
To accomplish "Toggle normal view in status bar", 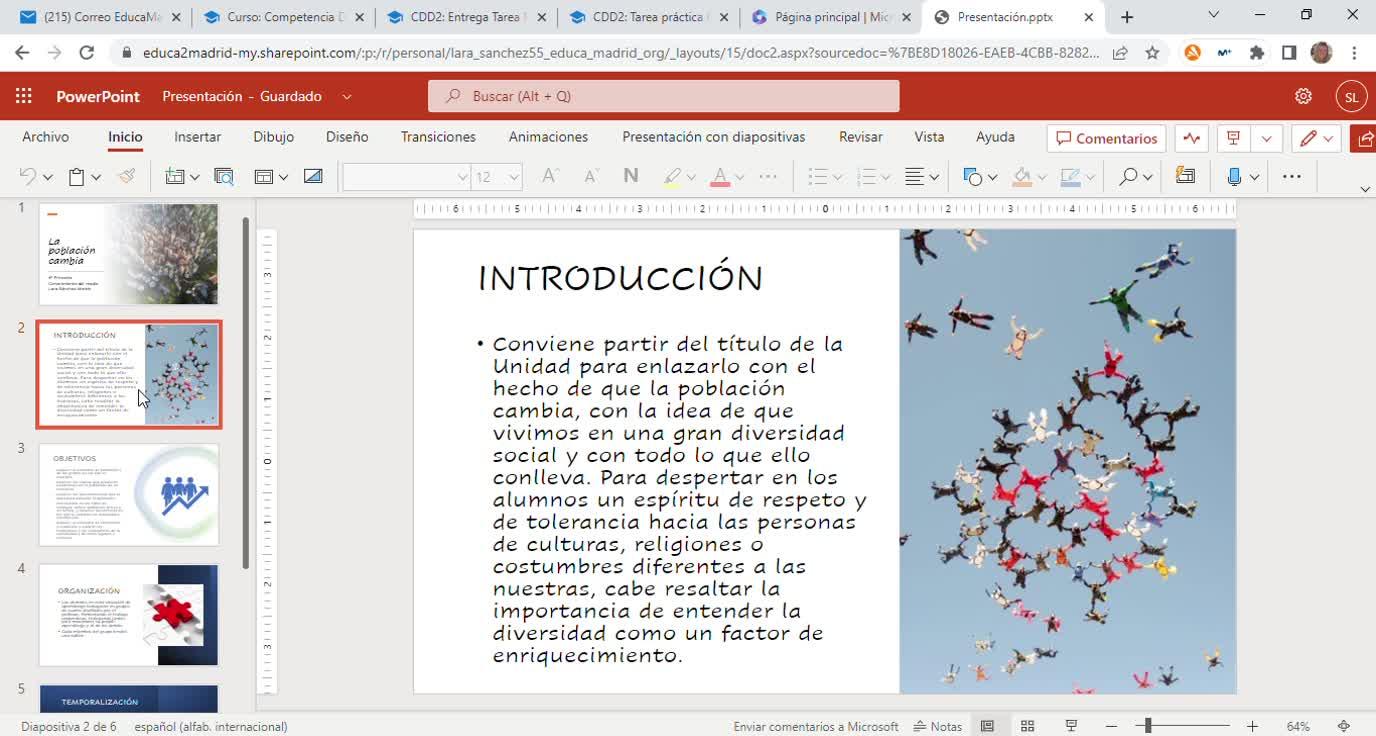I will click(x=987, y=726).
